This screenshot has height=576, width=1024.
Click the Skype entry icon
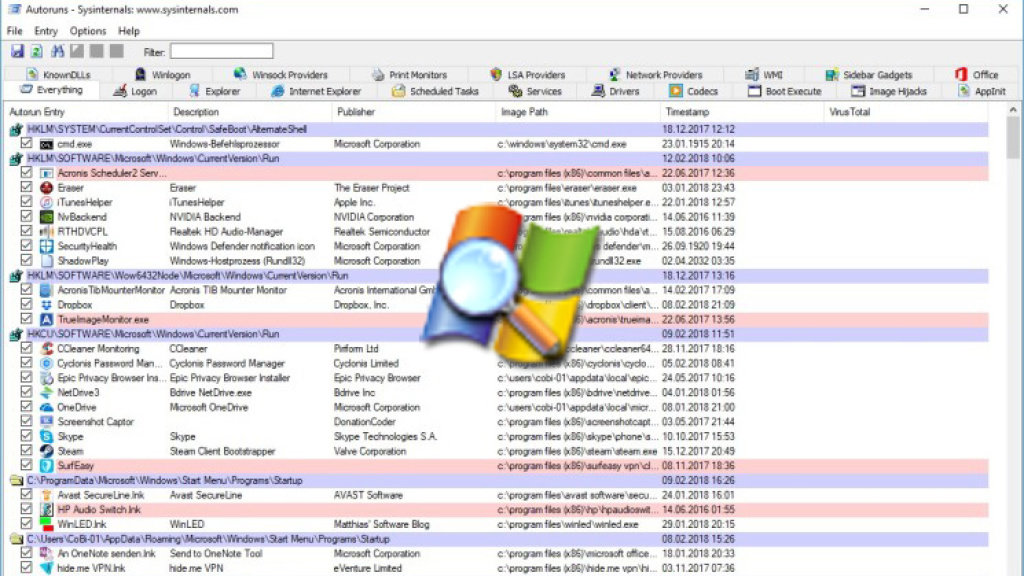[47, 437]
